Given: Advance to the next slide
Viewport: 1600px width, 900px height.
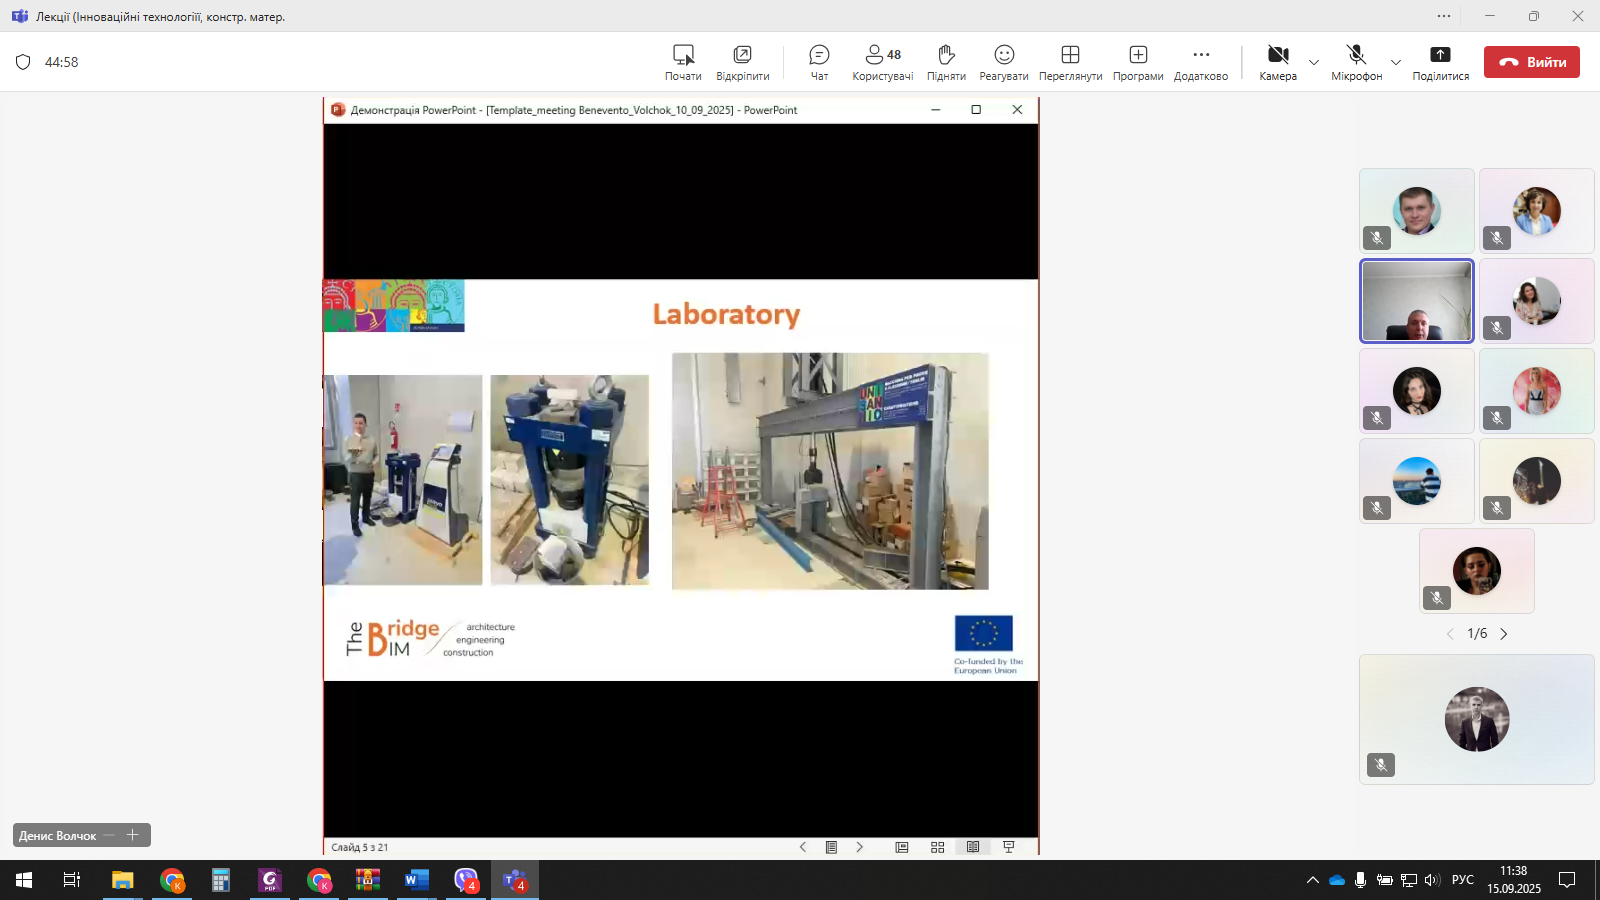Looking at the screenshot, I should pyautogui.click(x=859, y=847).
